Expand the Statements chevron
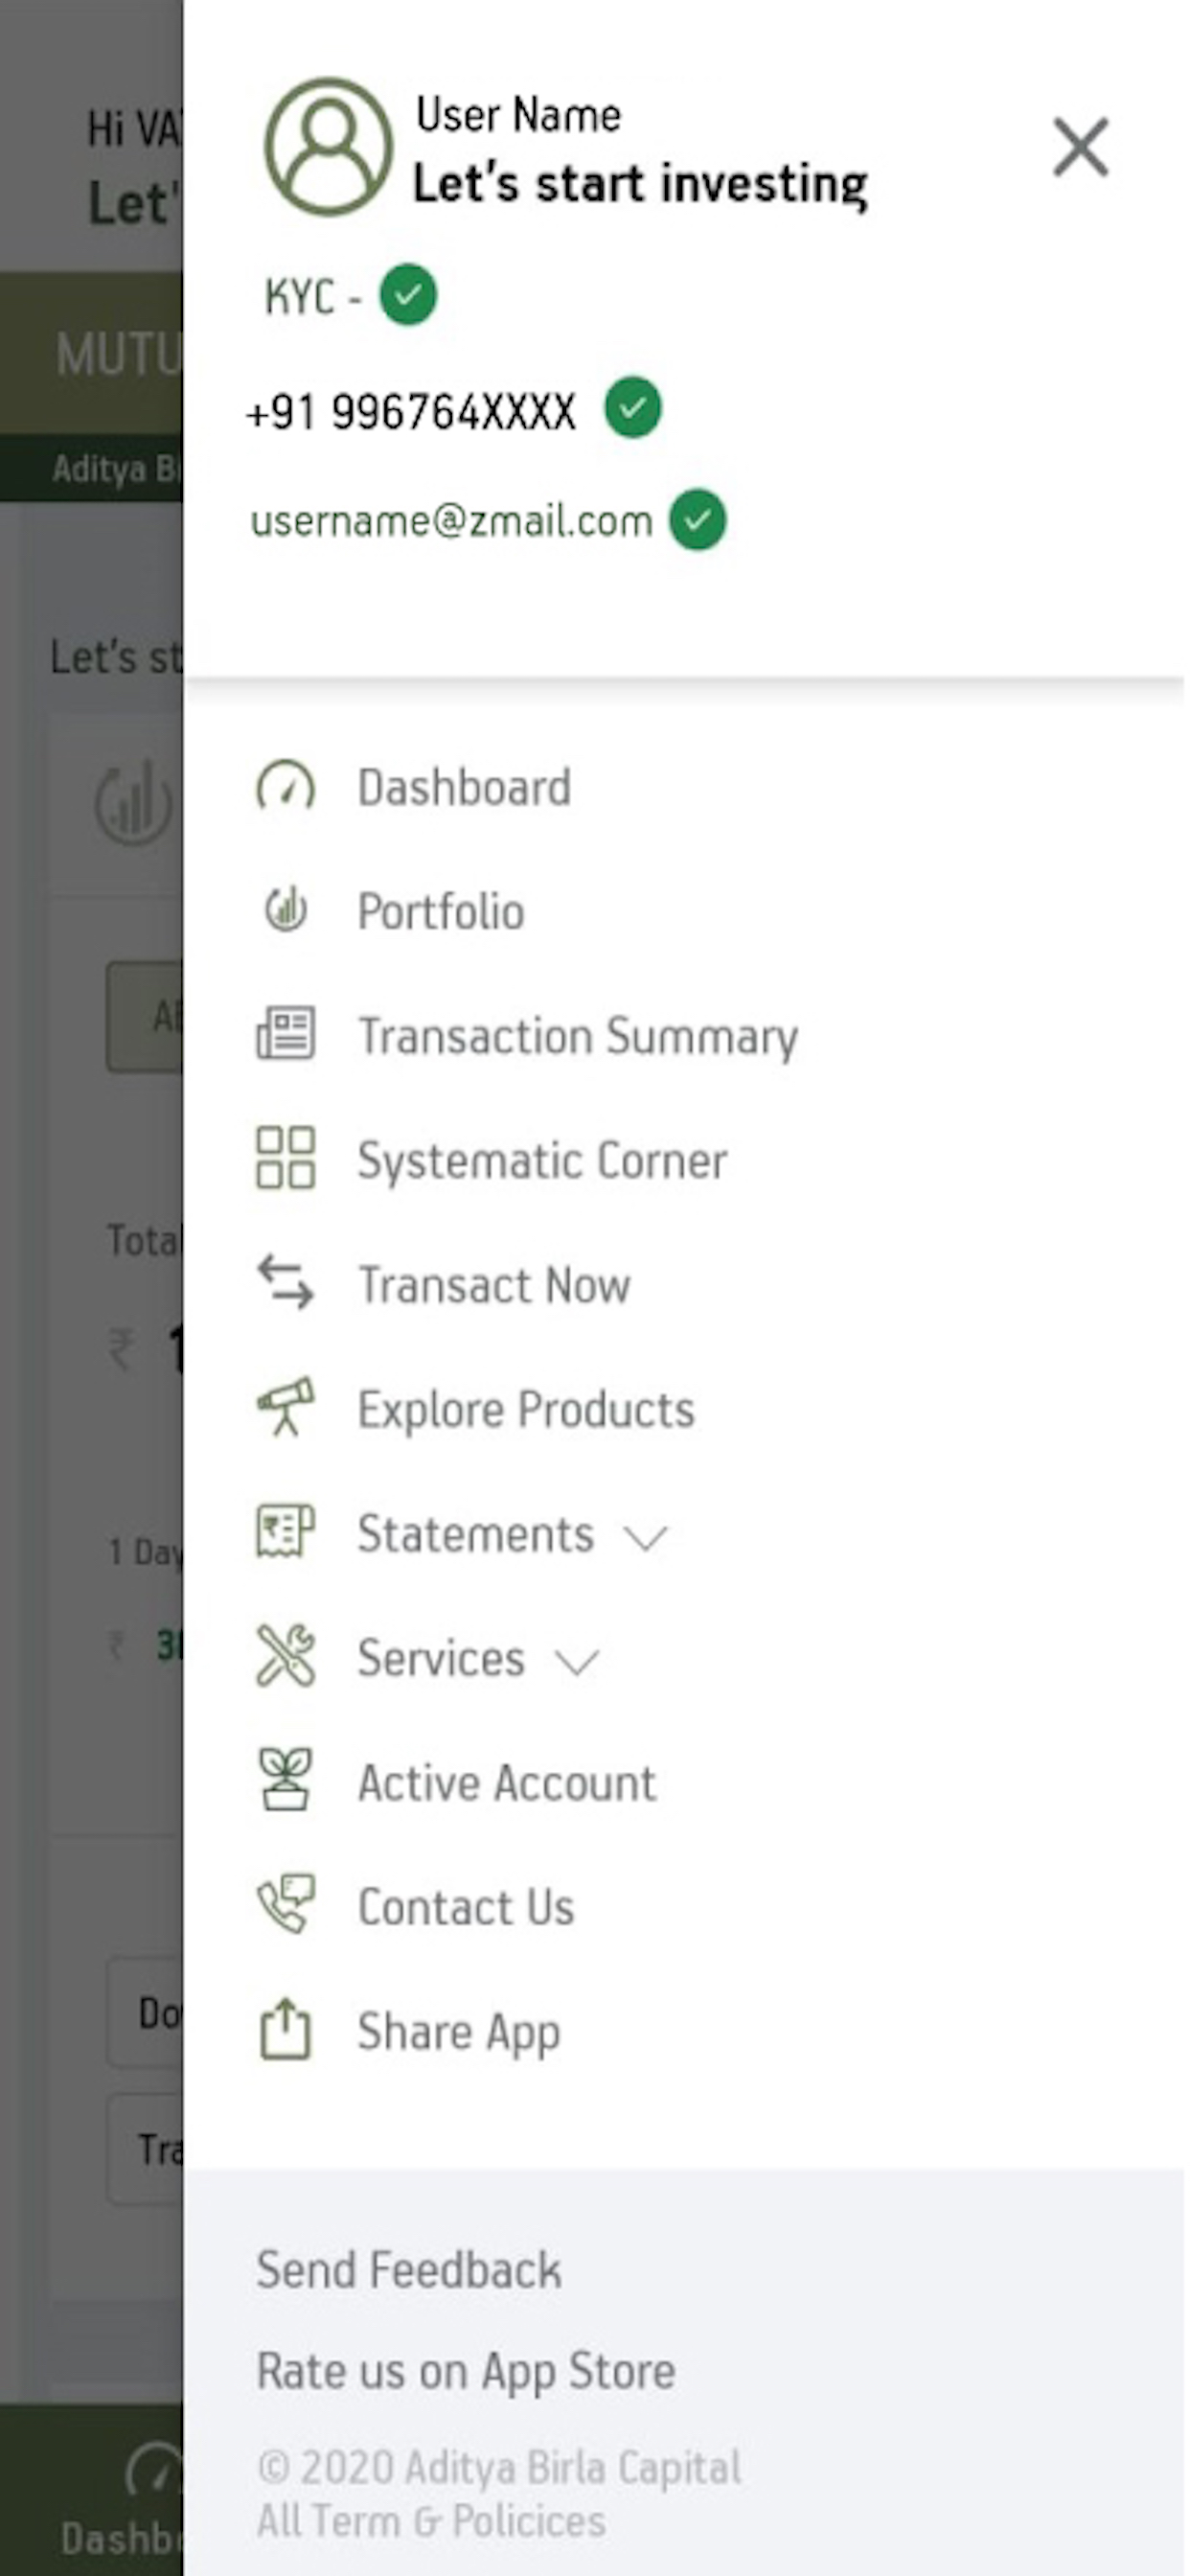Viewport: 1190px width, 2576px height. tap(645, 1537)
